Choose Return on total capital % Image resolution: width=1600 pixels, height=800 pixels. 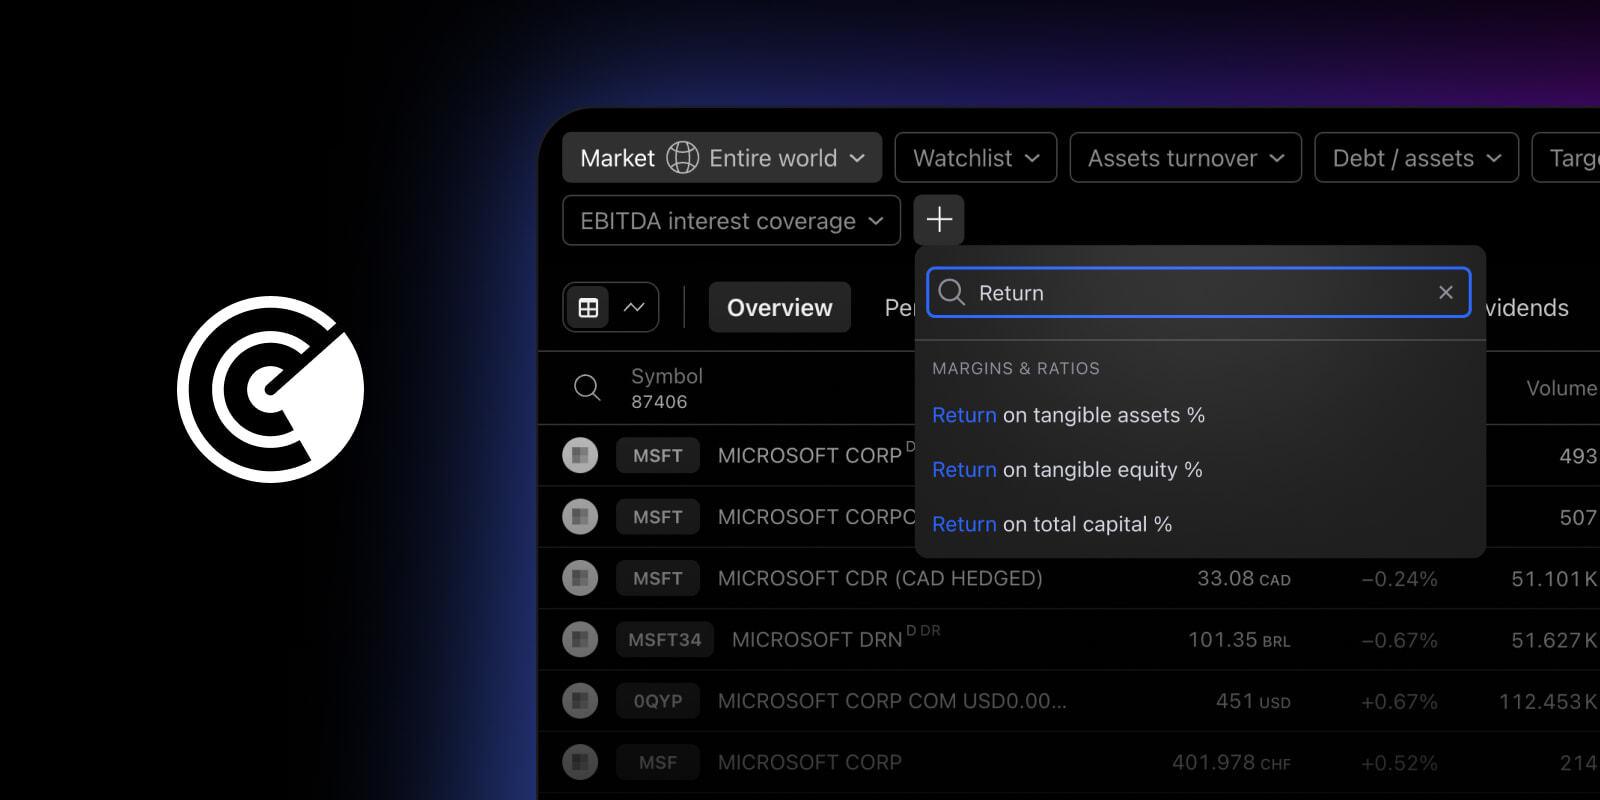[x=1052, y=524]
